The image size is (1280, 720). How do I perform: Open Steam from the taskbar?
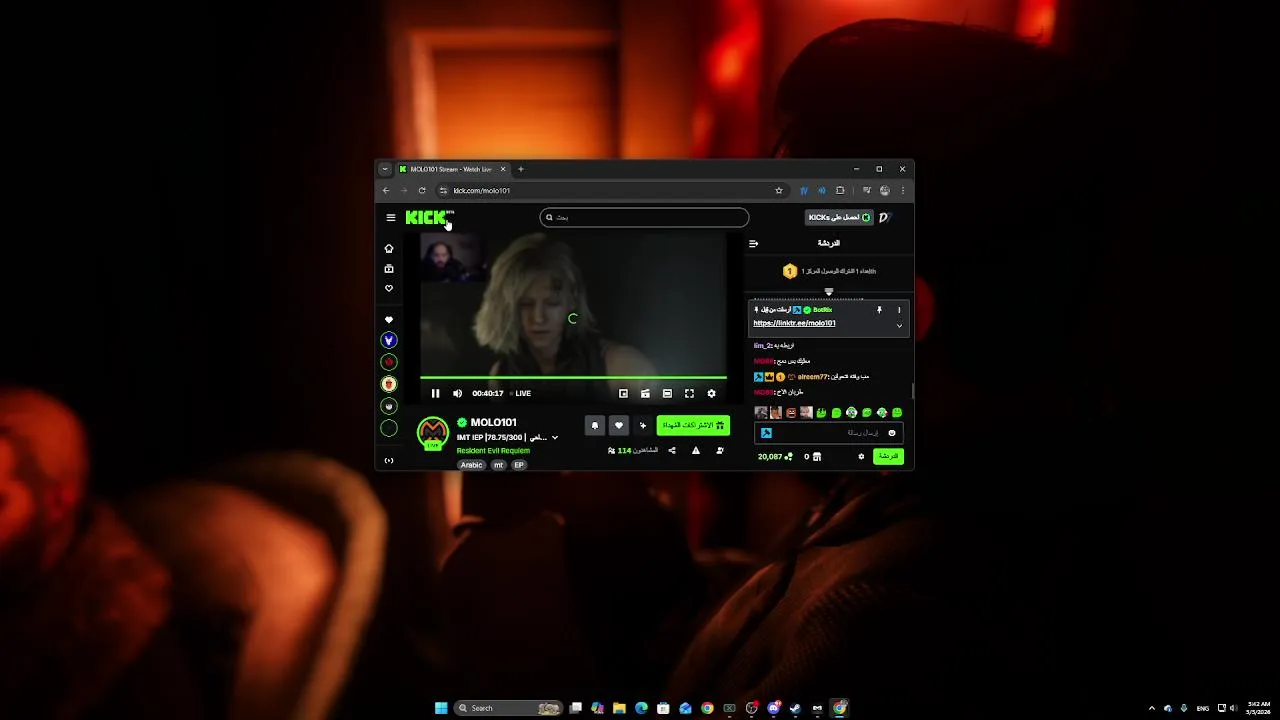pos(795,708)
